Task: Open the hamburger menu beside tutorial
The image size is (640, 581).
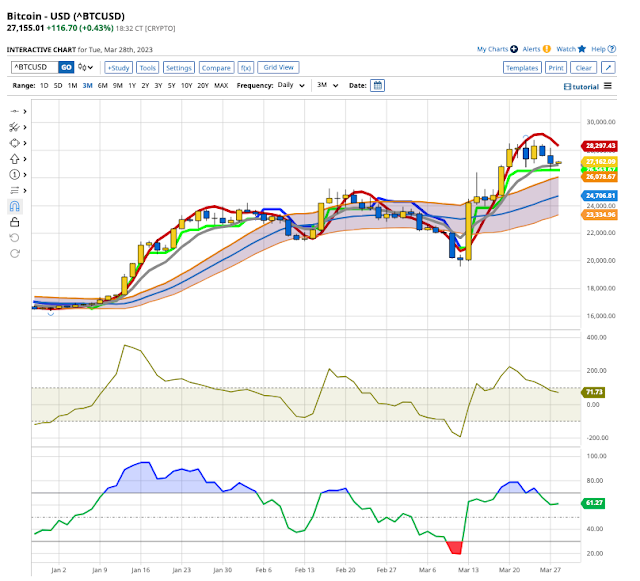Action: (x=608, y=86)
